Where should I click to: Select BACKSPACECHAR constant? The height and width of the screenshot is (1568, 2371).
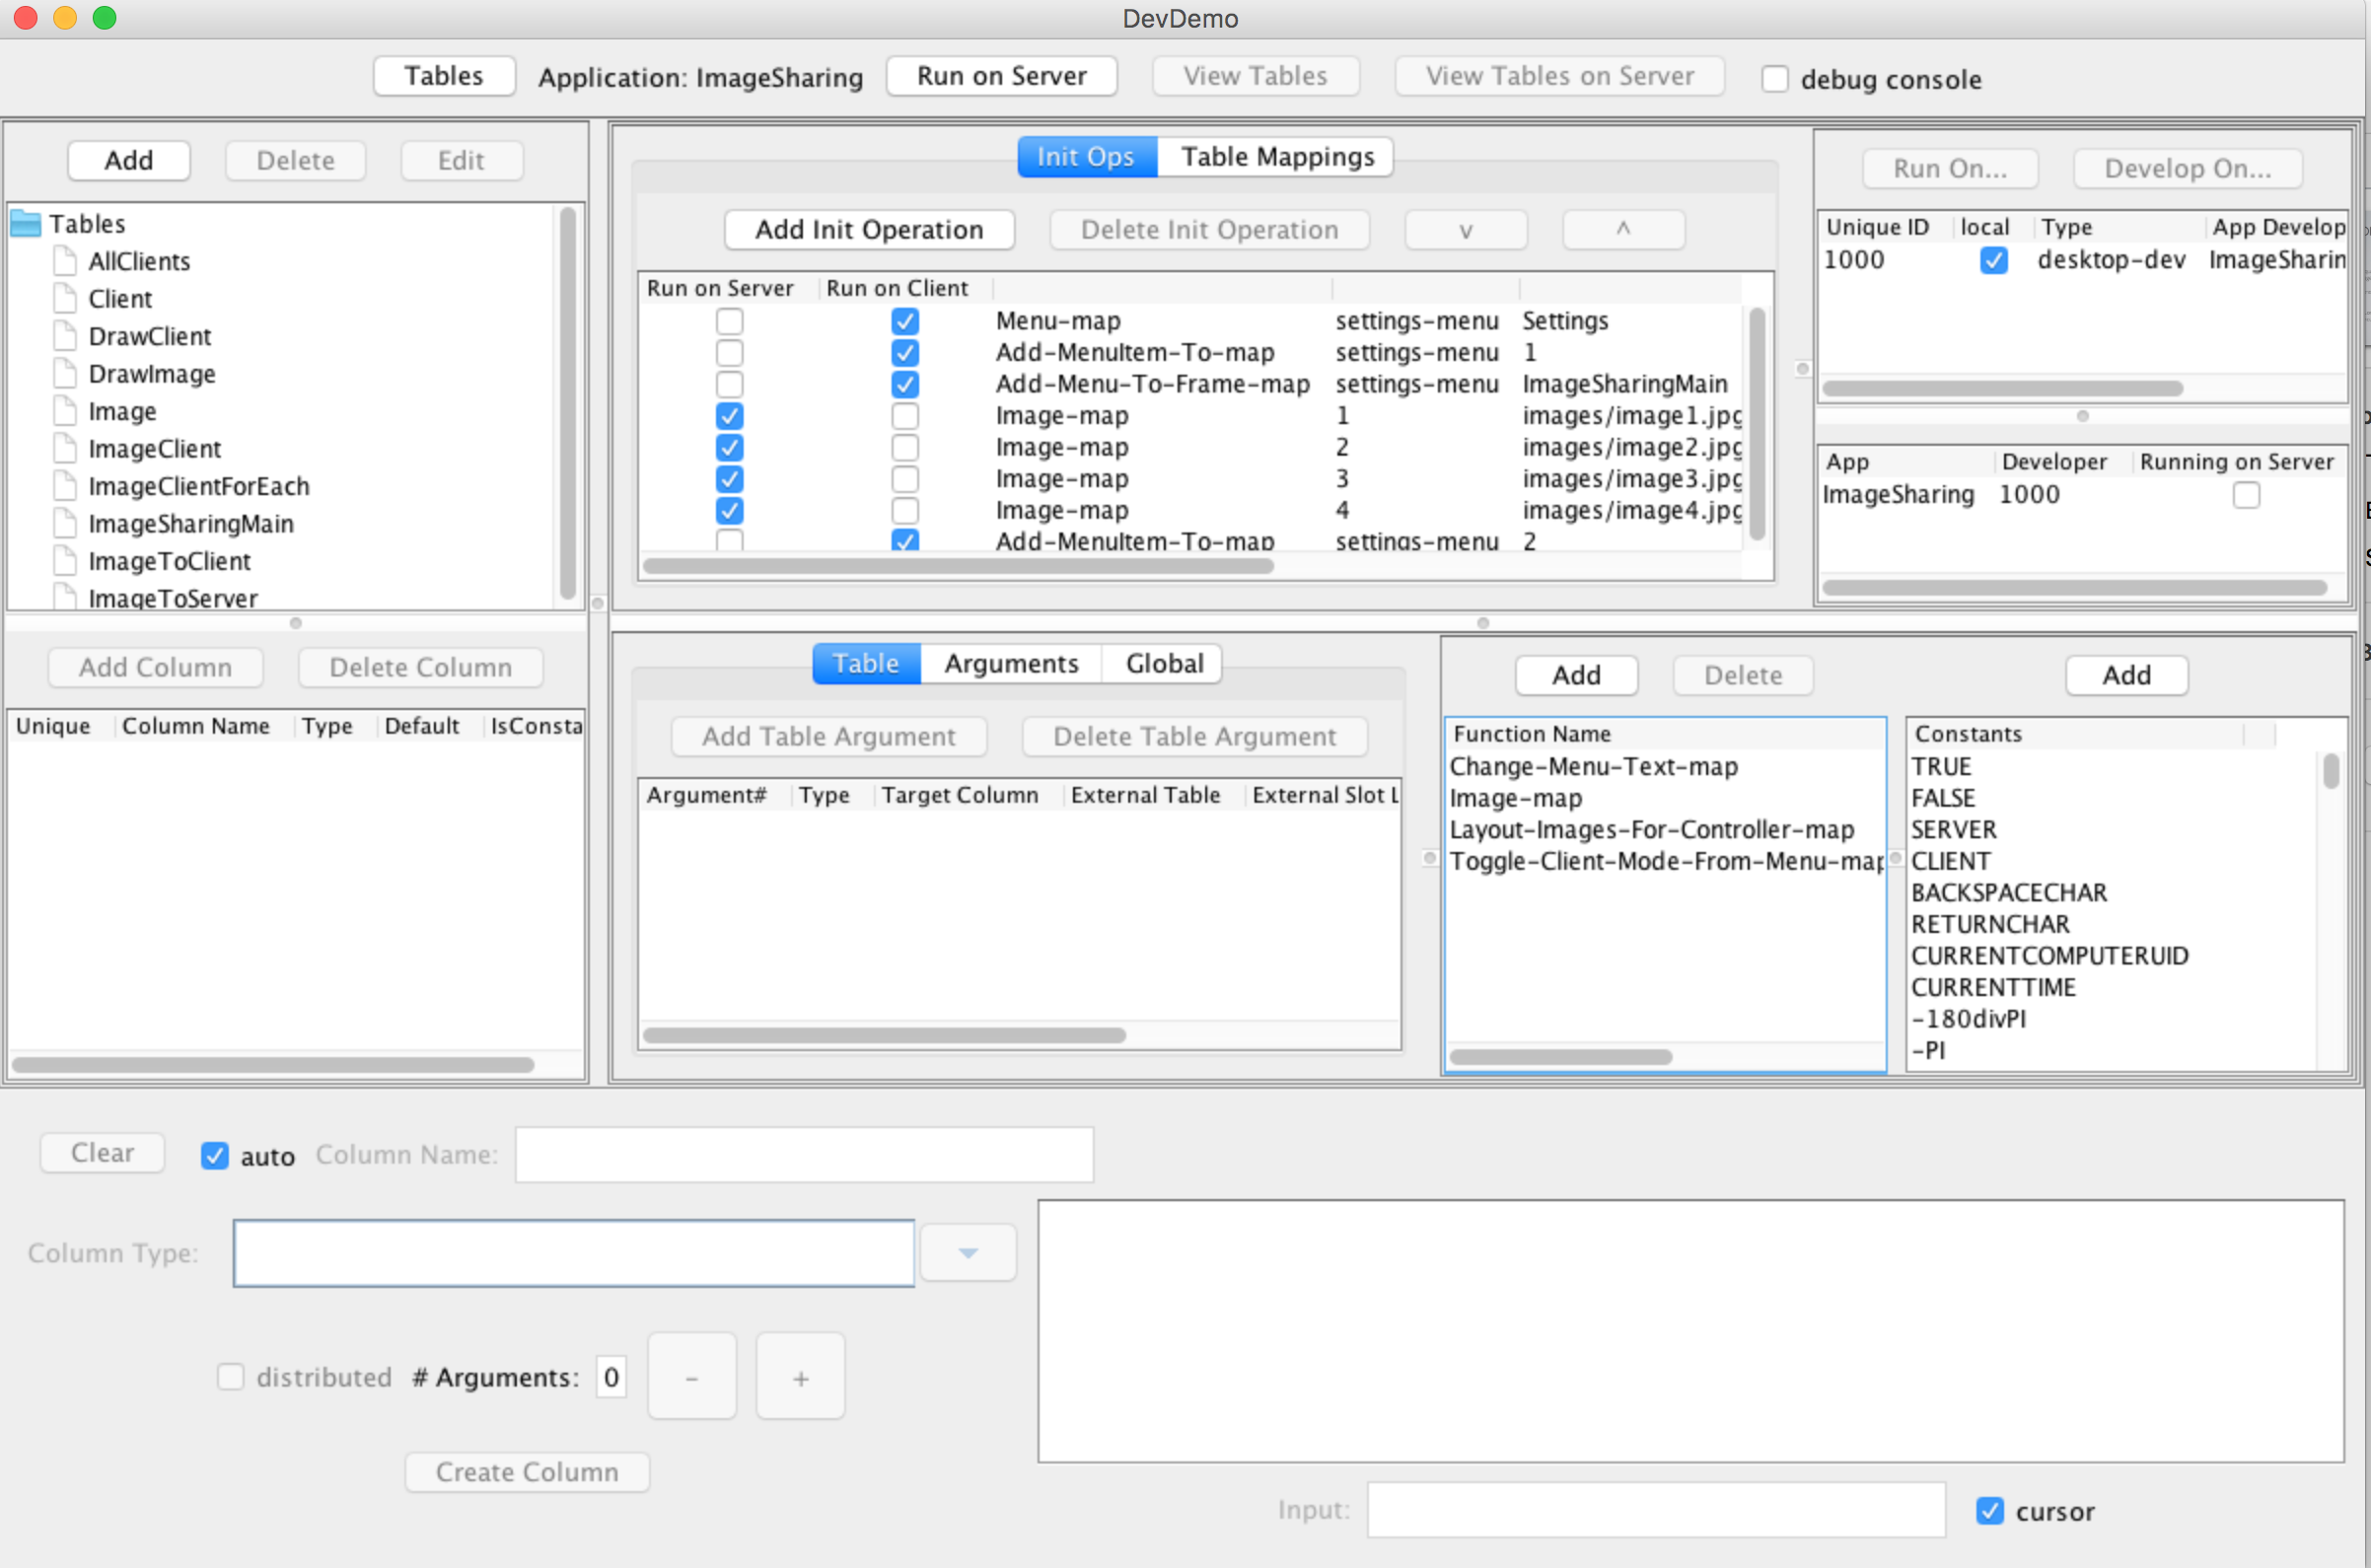2009,893
